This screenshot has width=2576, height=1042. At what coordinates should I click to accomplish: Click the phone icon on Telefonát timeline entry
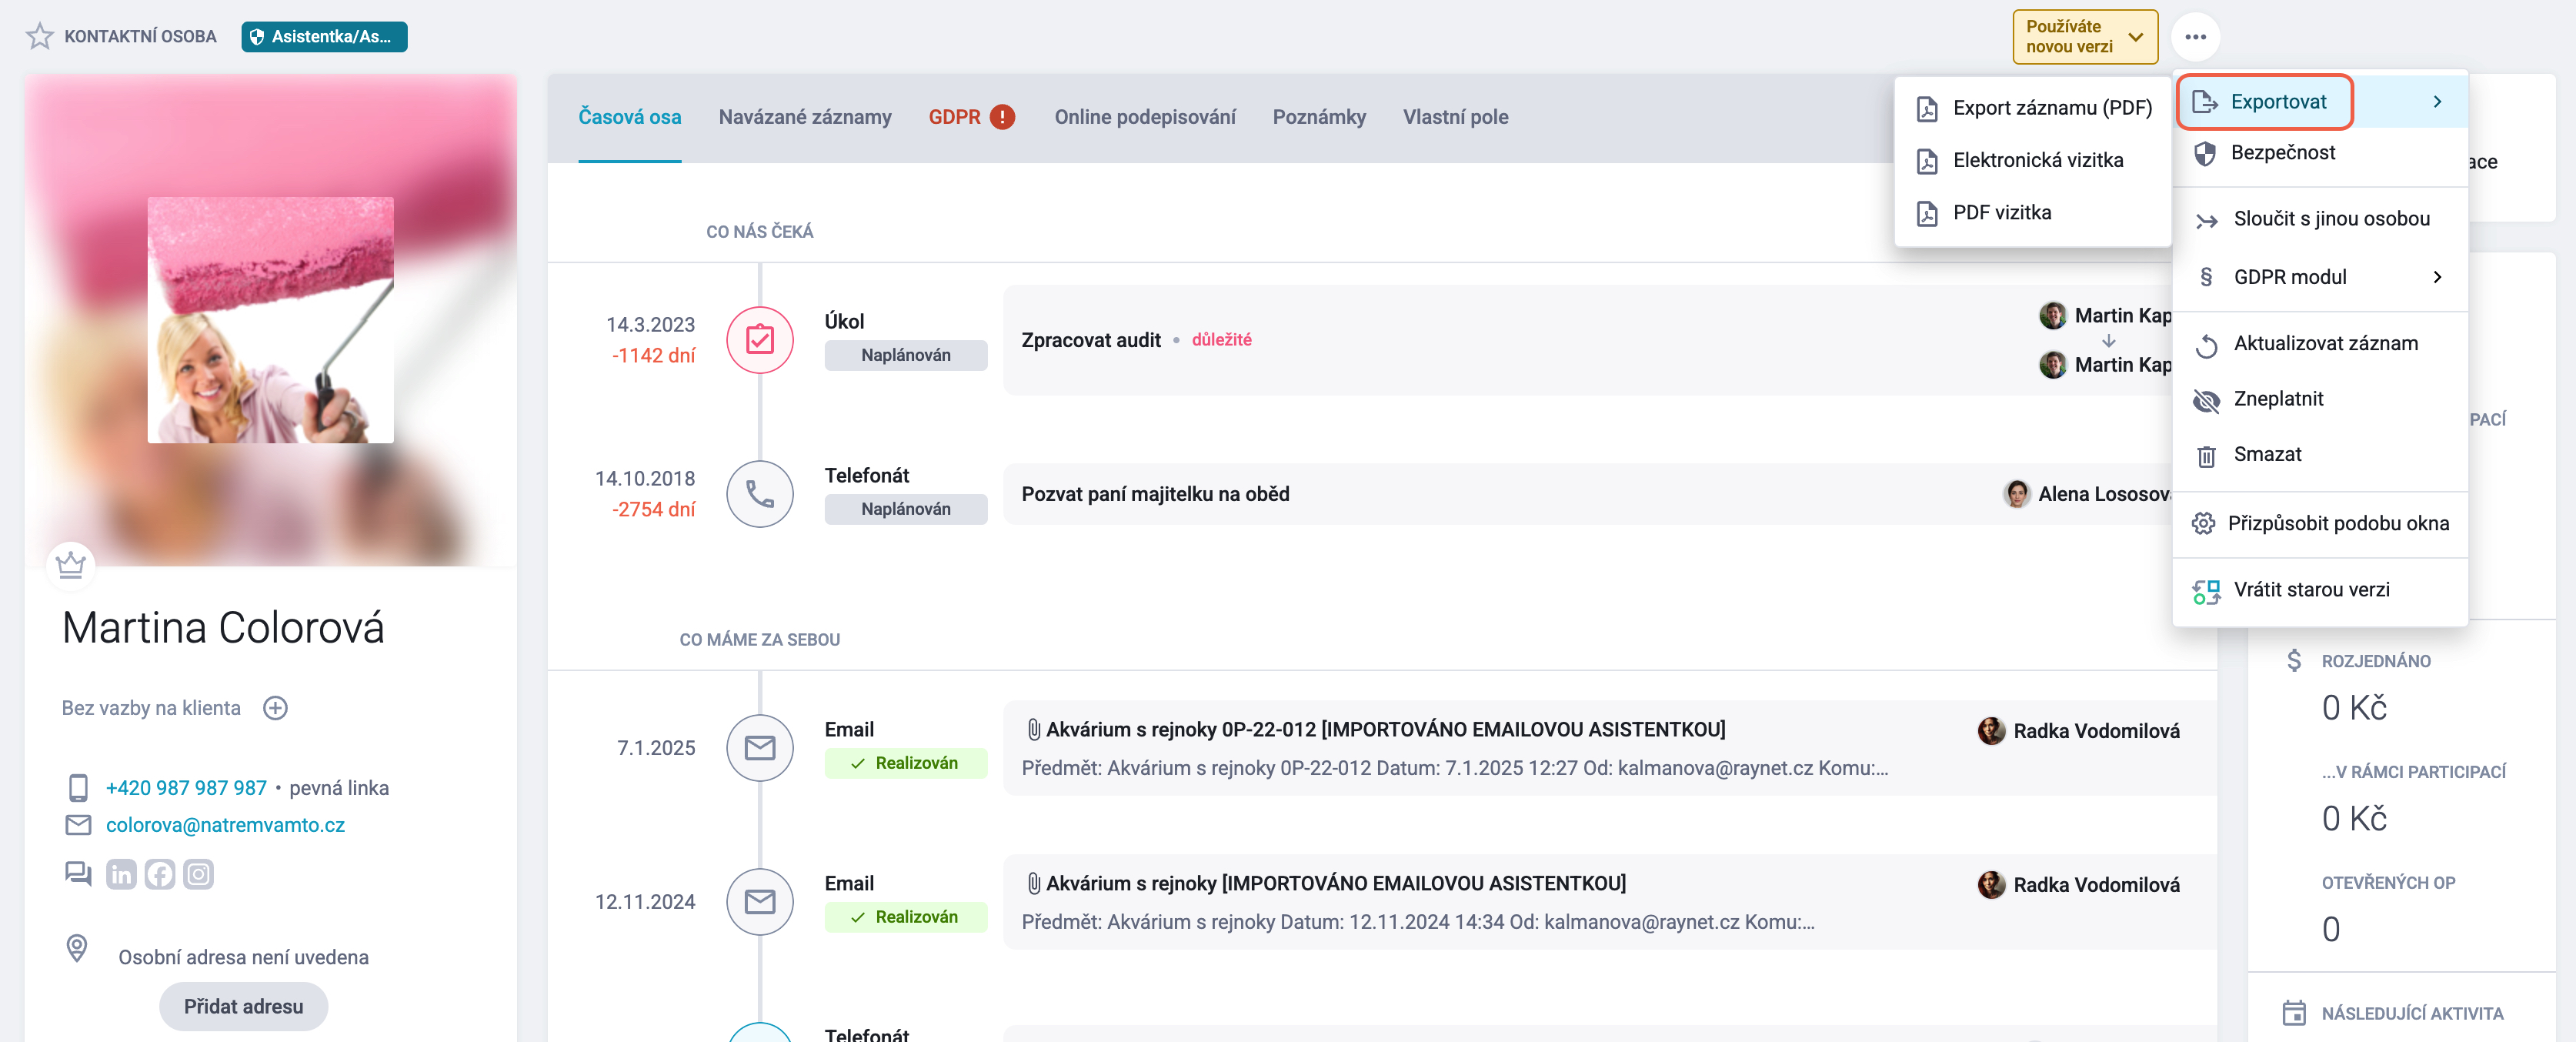[760, 494]
